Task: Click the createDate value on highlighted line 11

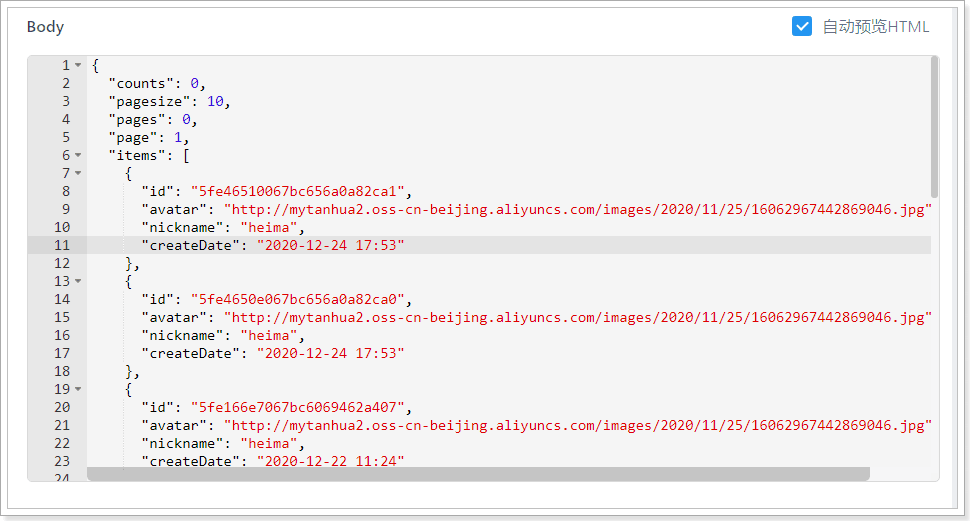Action: 330,245
